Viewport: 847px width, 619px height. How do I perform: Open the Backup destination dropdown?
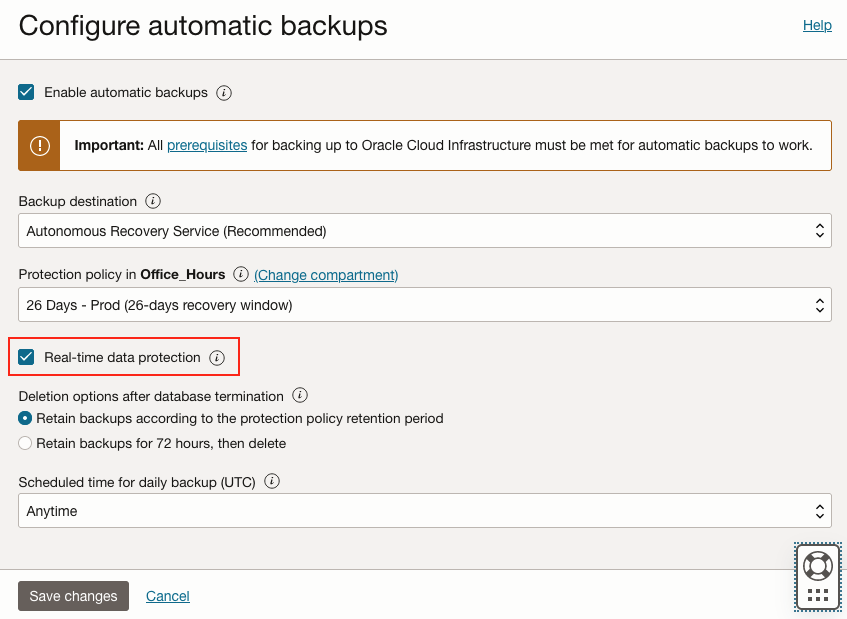point(424,231)
